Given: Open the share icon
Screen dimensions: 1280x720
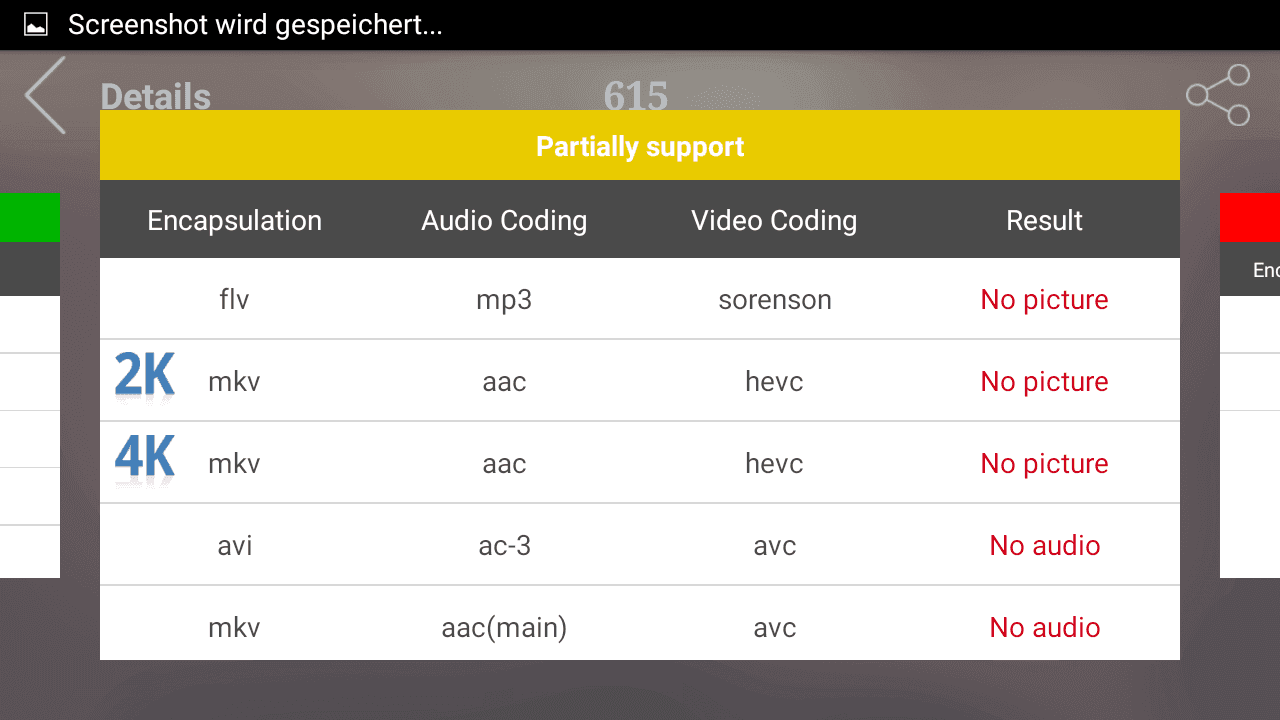Looking at the screenshot, I should tap(1218, 95).
